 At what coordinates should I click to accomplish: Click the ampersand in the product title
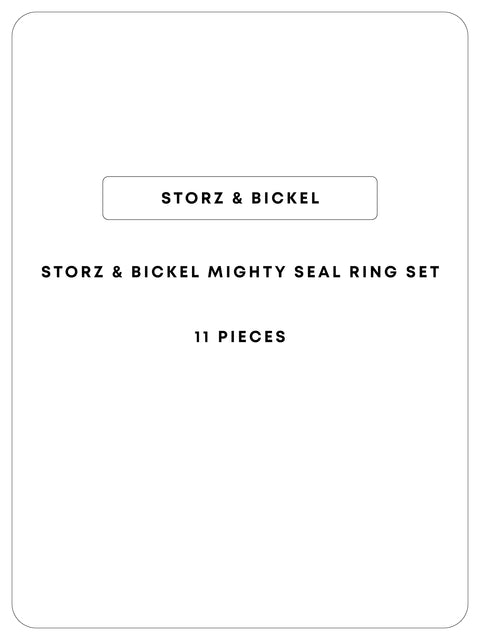(x=118, y=272)
